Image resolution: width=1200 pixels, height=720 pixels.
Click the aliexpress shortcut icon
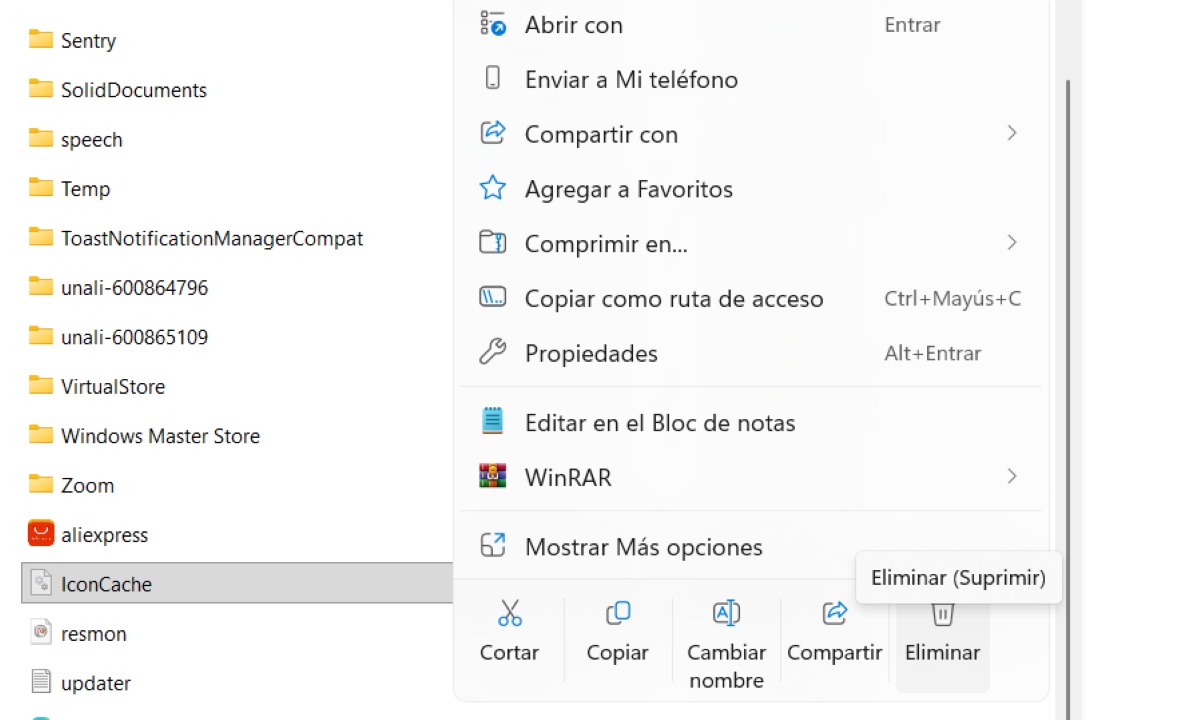click(x=41, y=534)
